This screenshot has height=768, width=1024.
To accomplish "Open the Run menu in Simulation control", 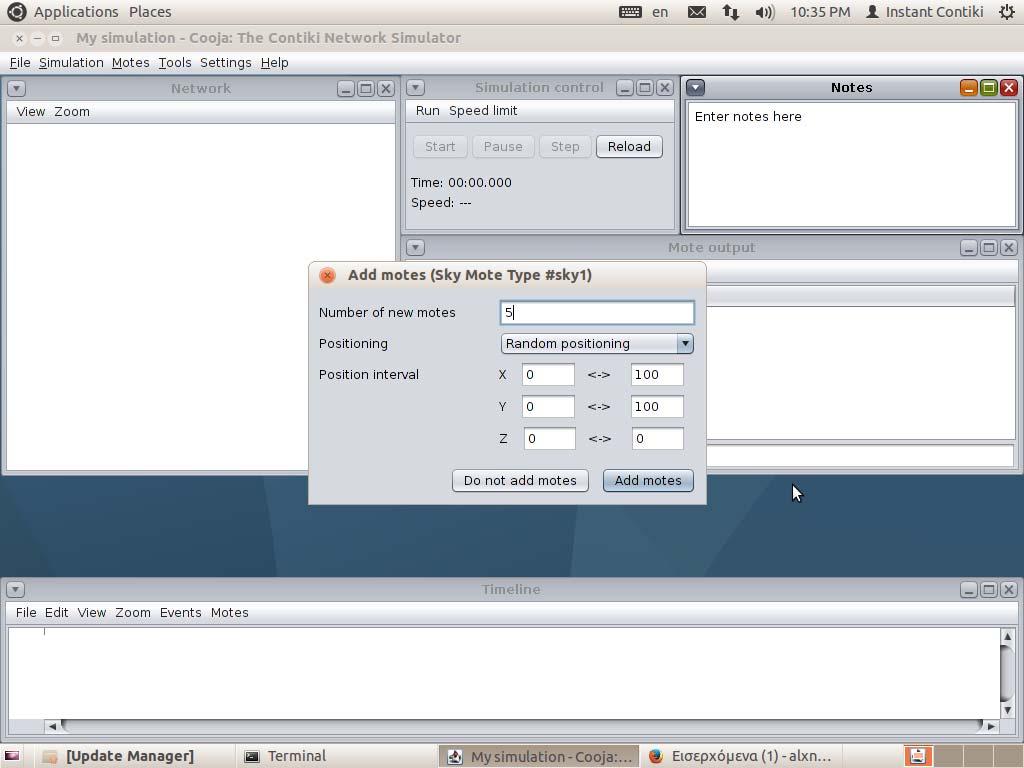I will [x=428, y=111].
